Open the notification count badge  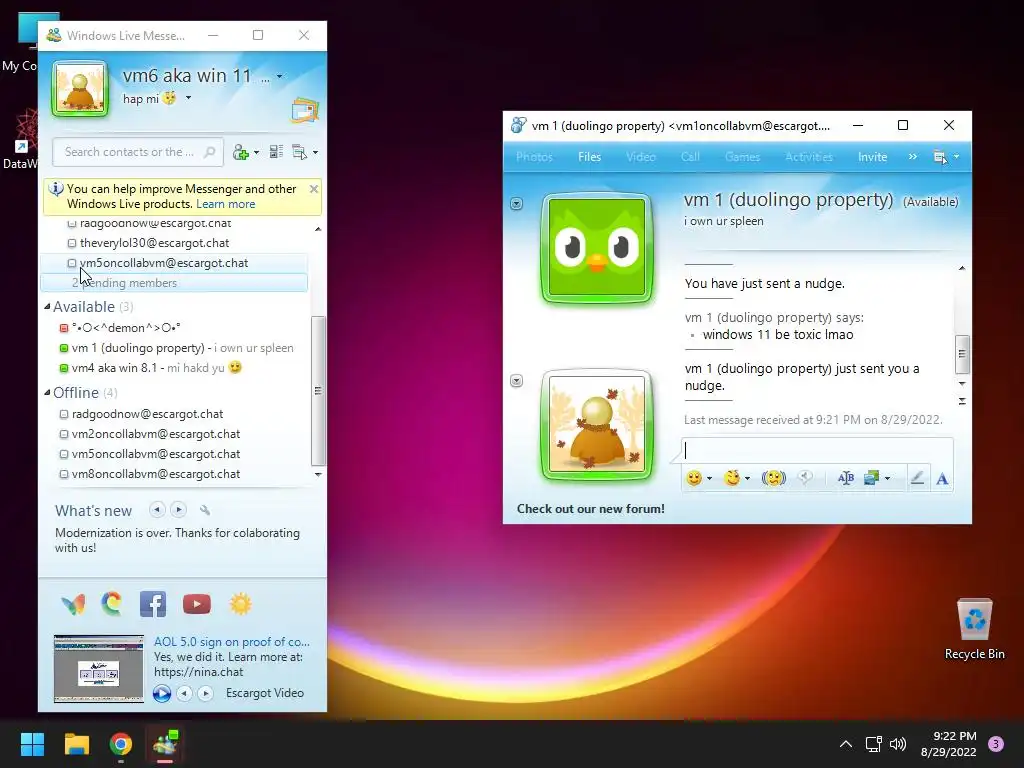[x=996, y=744]
